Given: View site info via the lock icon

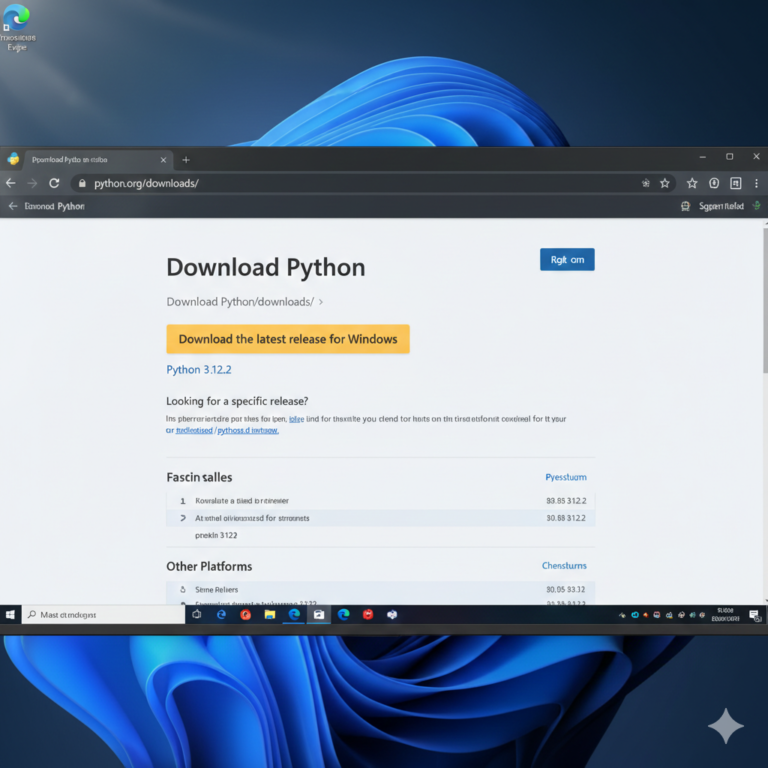Looking at the screenshot, I should tap(82, 183).
